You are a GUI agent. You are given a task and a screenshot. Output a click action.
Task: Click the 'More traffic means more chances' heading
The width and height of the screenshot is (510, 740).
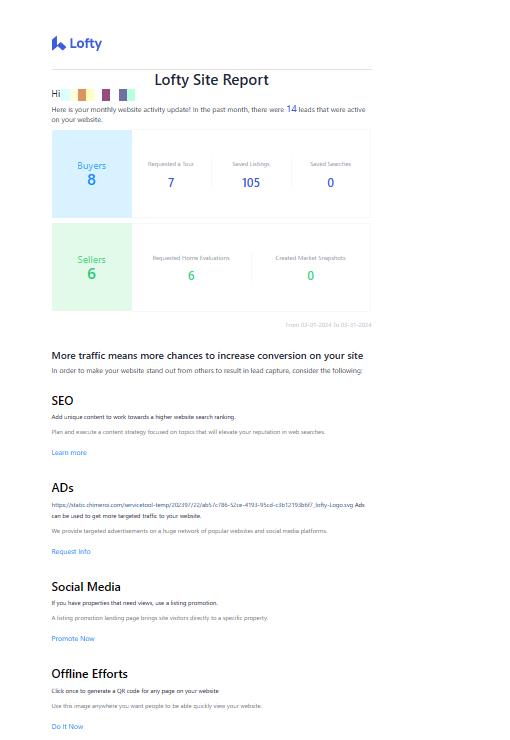207,355
